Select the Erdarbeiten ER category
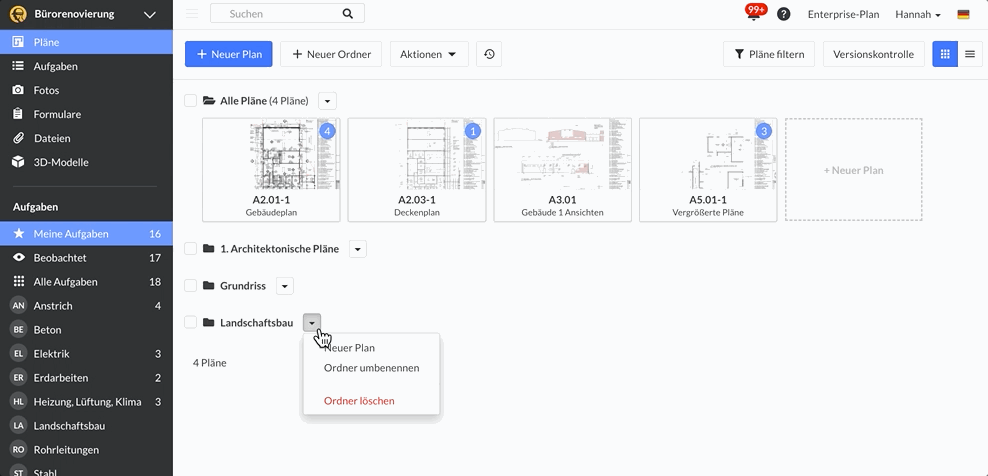988x476 pixels. (x=86, y=378)
